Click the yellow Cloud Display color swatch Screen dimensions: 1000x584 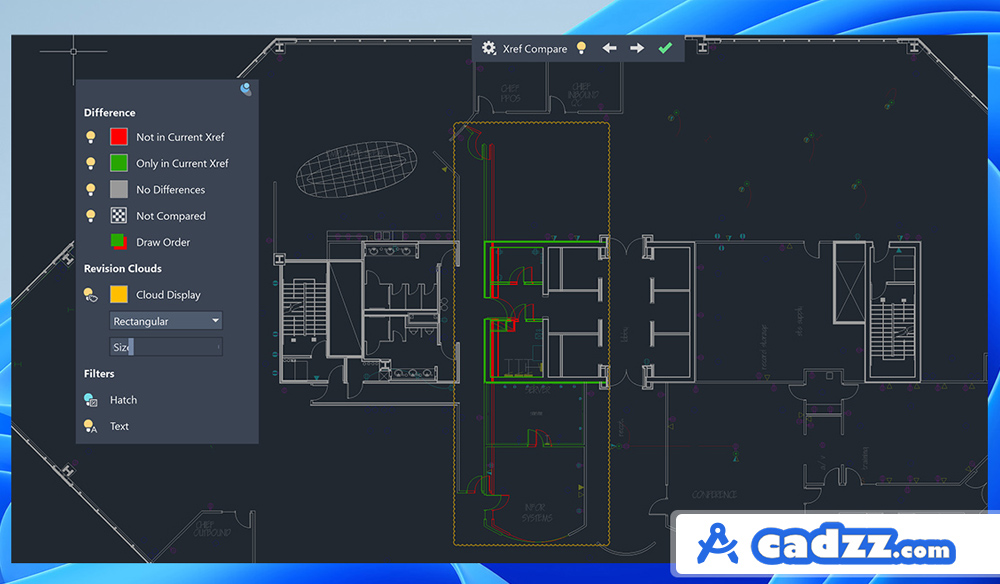(119, 295)
